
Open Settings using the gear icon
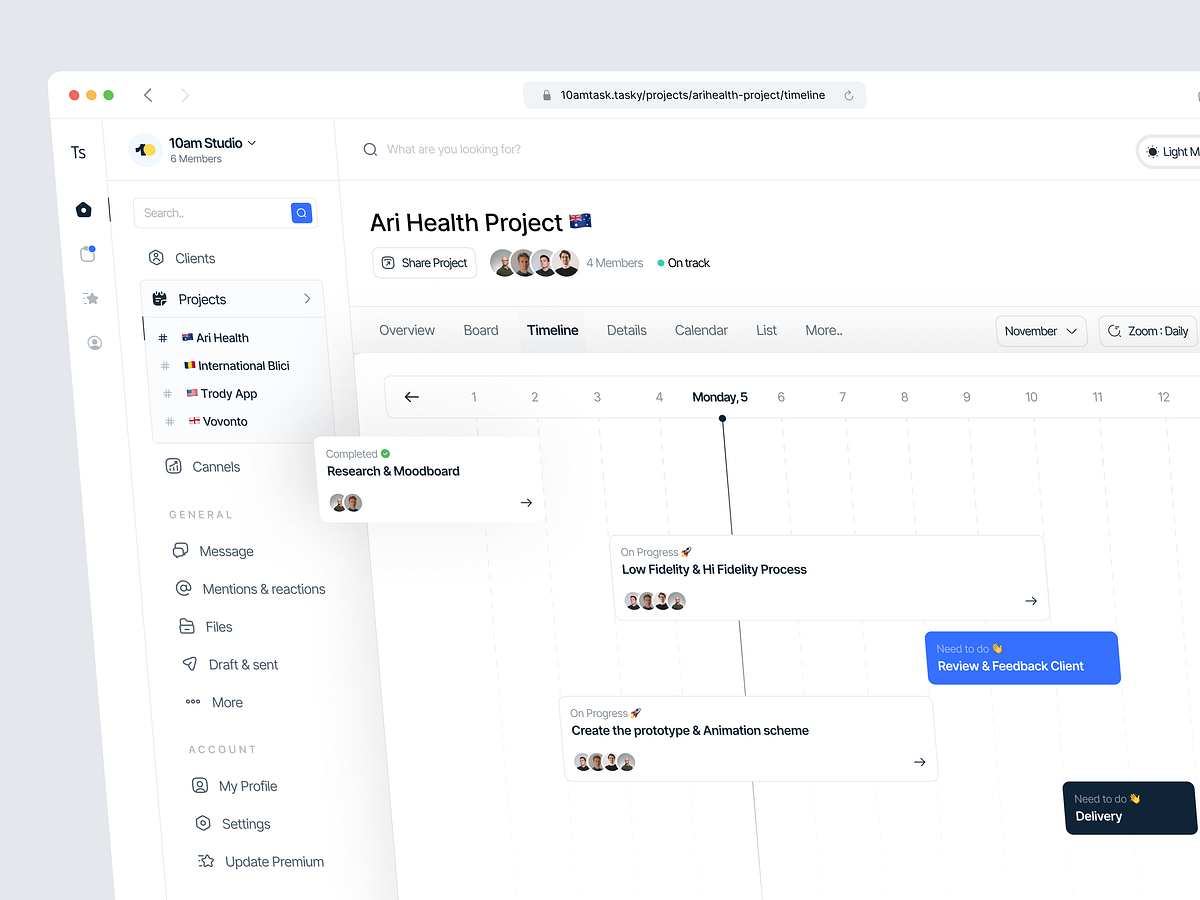coord(201,824)
